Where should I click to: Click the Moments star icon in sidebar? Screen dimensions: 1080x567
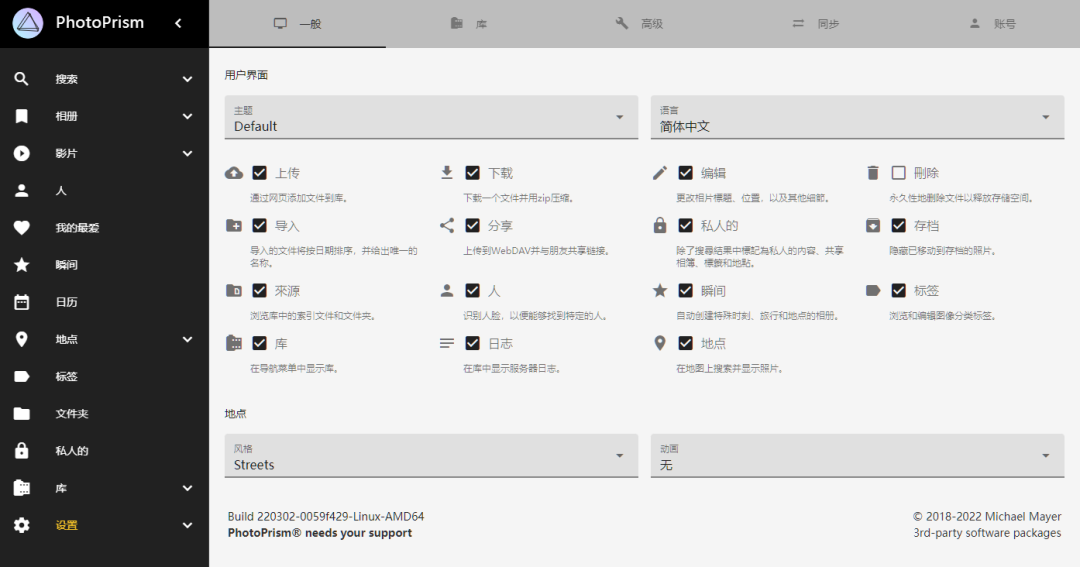pos(22,265)
